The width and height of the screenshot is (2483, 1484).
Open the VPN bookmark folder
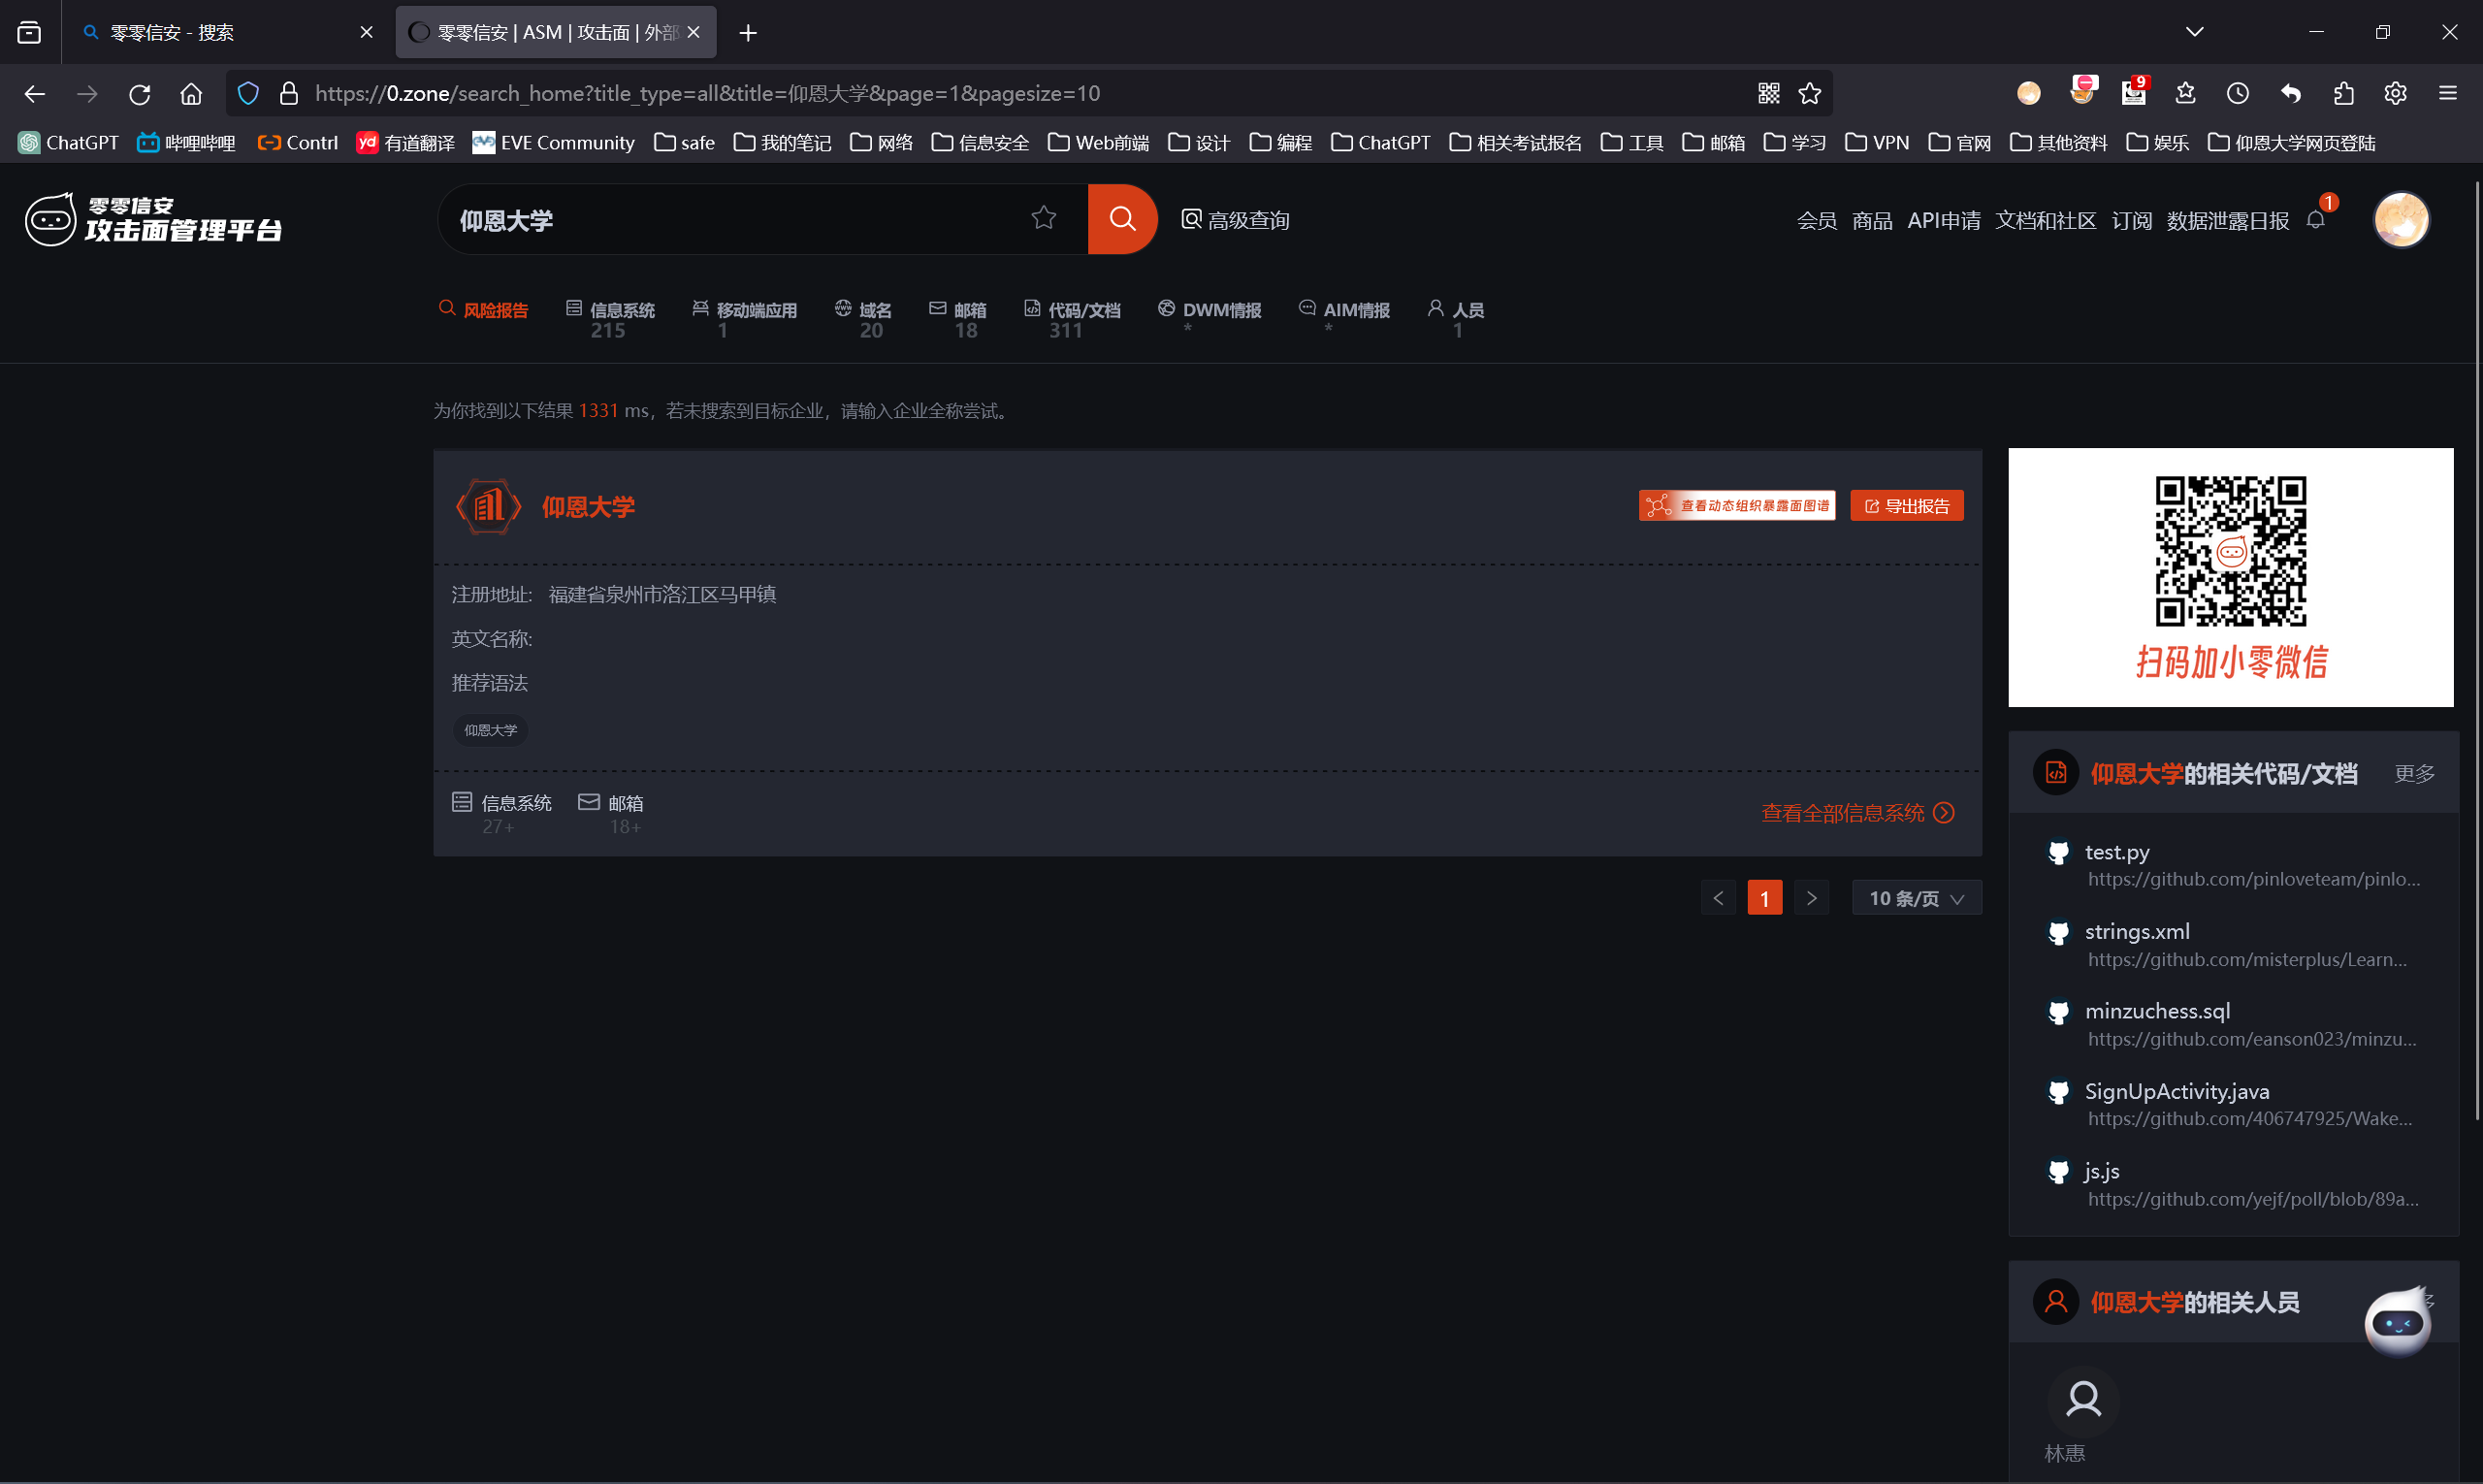click(x=1877, y=143)
